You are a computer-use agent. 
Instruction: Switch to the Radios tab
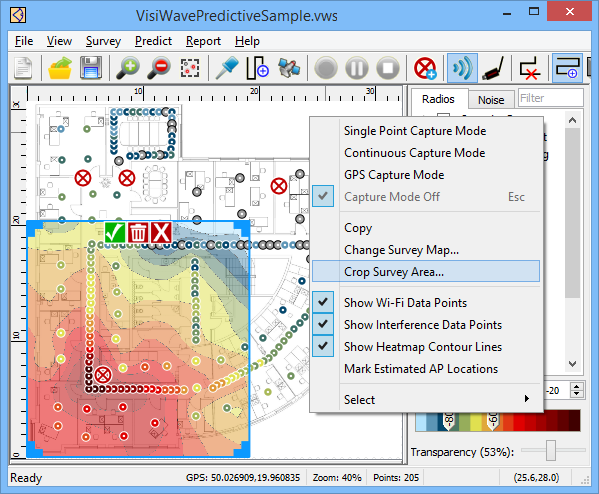click(x=438, y=99)
